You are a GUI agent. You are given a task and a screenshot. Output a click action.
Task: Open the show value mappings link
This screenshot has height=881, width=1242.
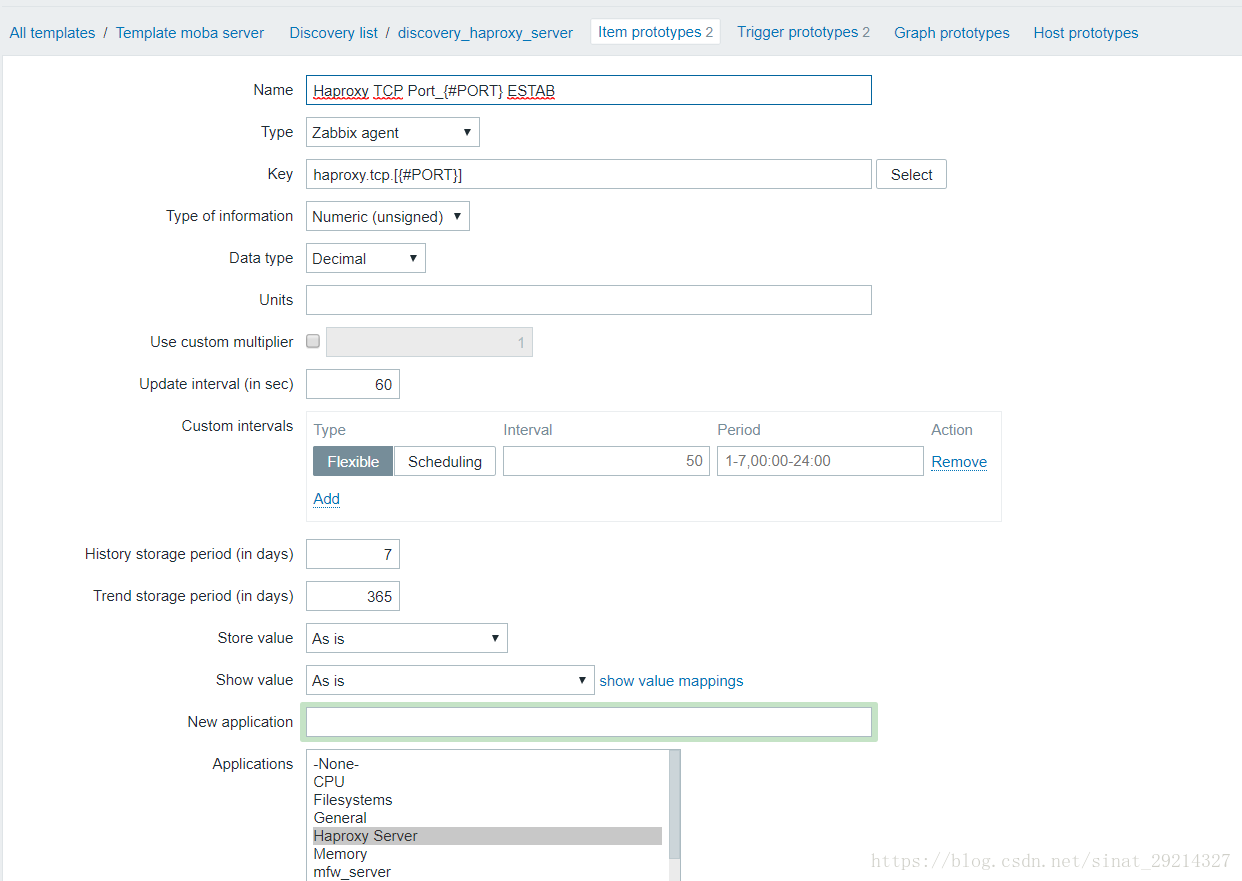(671, 681)
